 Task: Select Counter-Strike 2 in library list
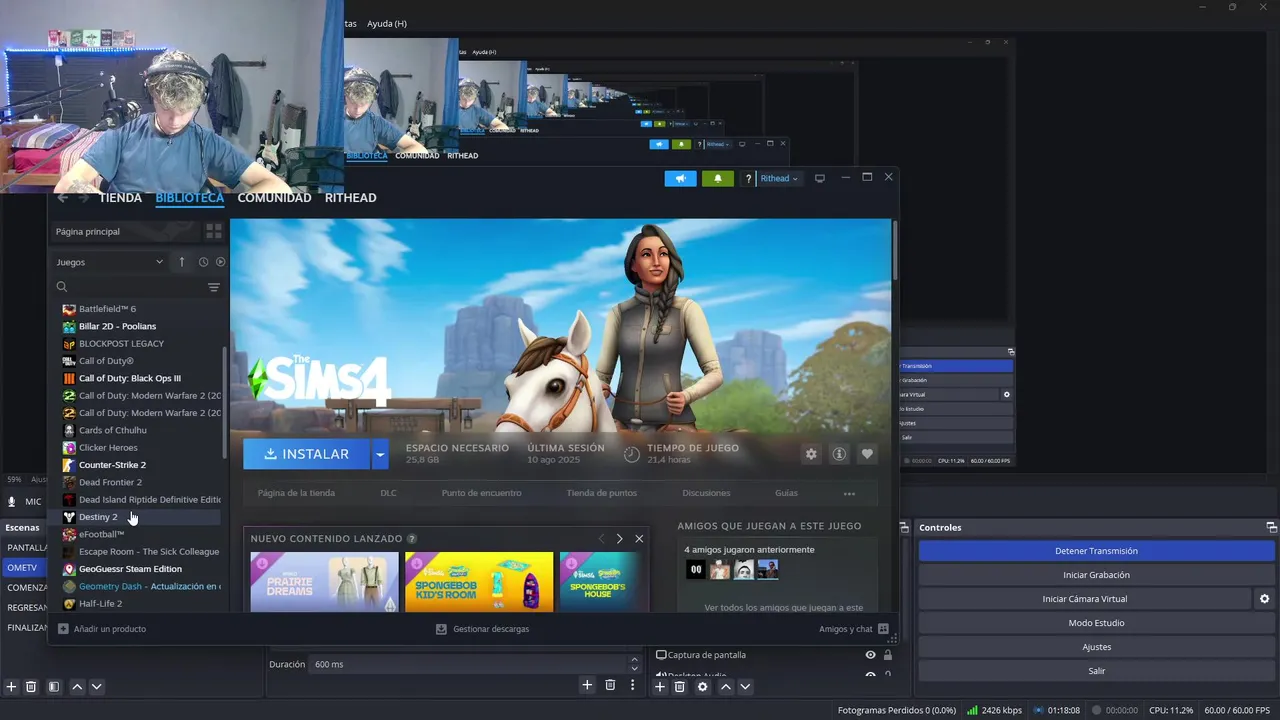point(112,465)
